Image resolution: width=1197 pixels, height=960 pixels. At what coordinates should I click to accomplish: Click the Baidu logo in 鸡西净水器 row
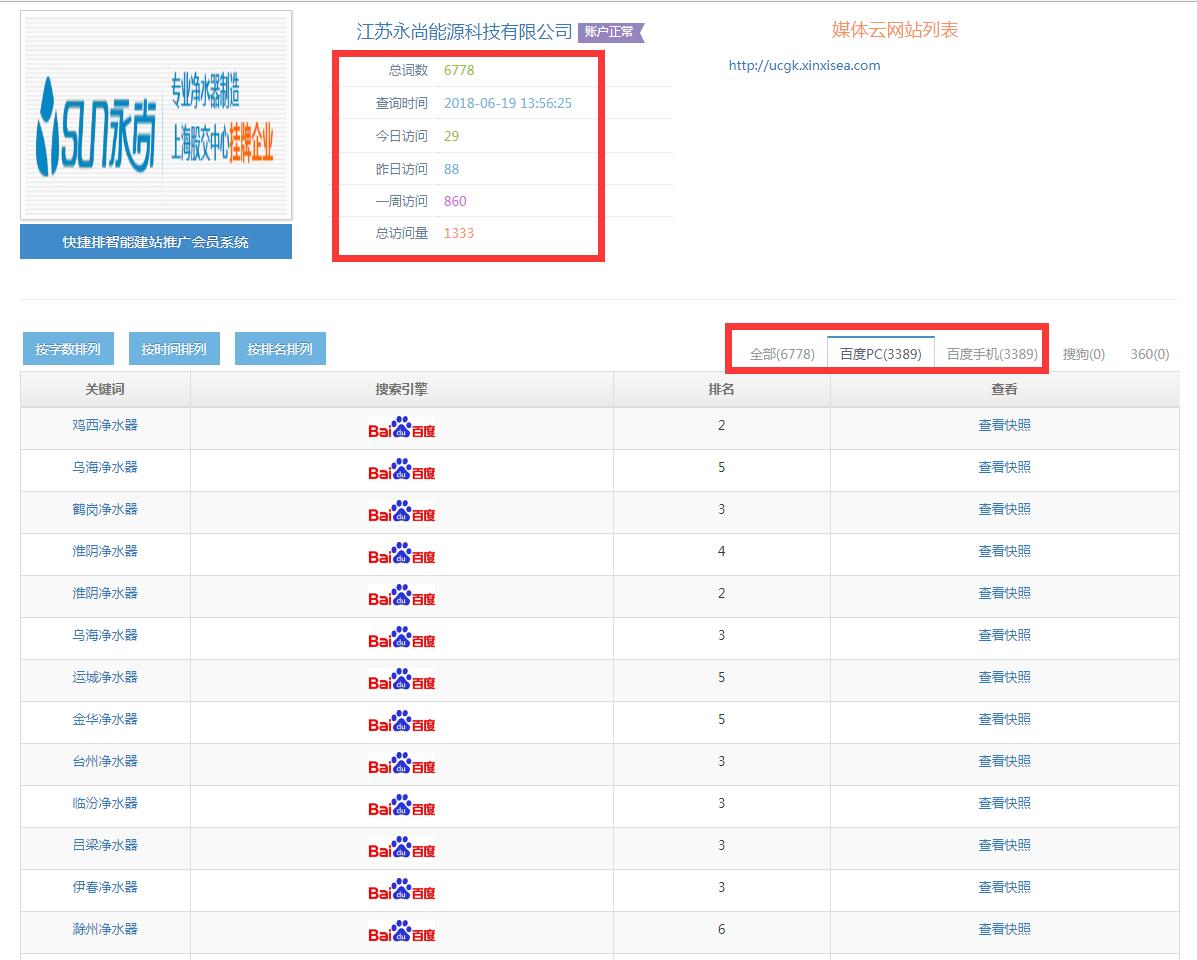point(401,428)
